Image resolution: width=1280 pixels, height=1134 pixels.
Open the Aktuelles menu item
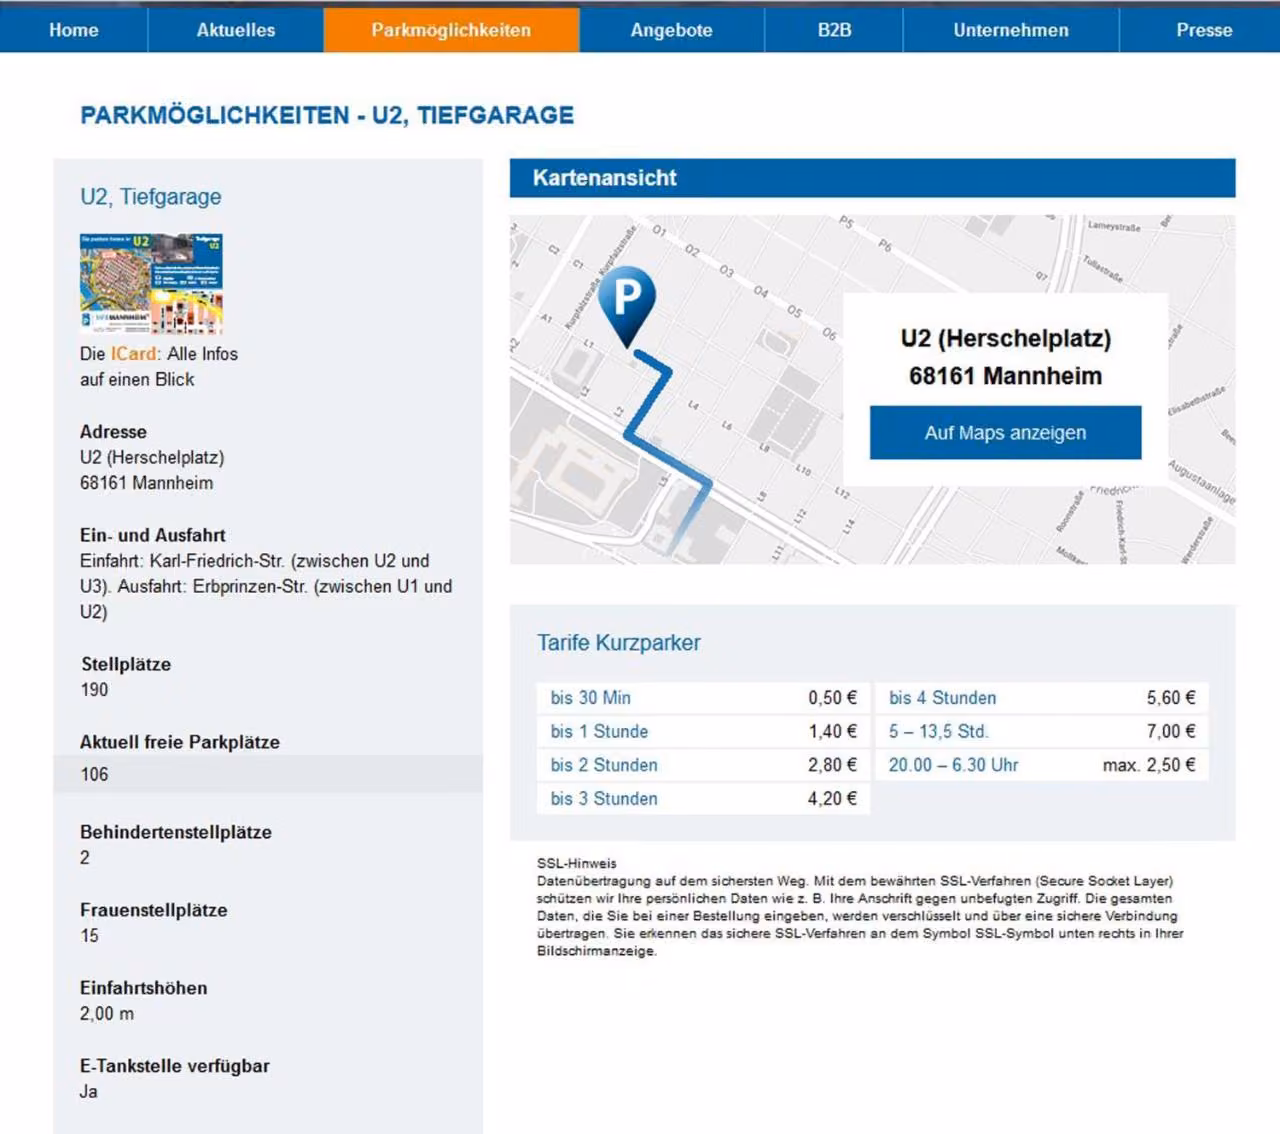coord(236,30)
